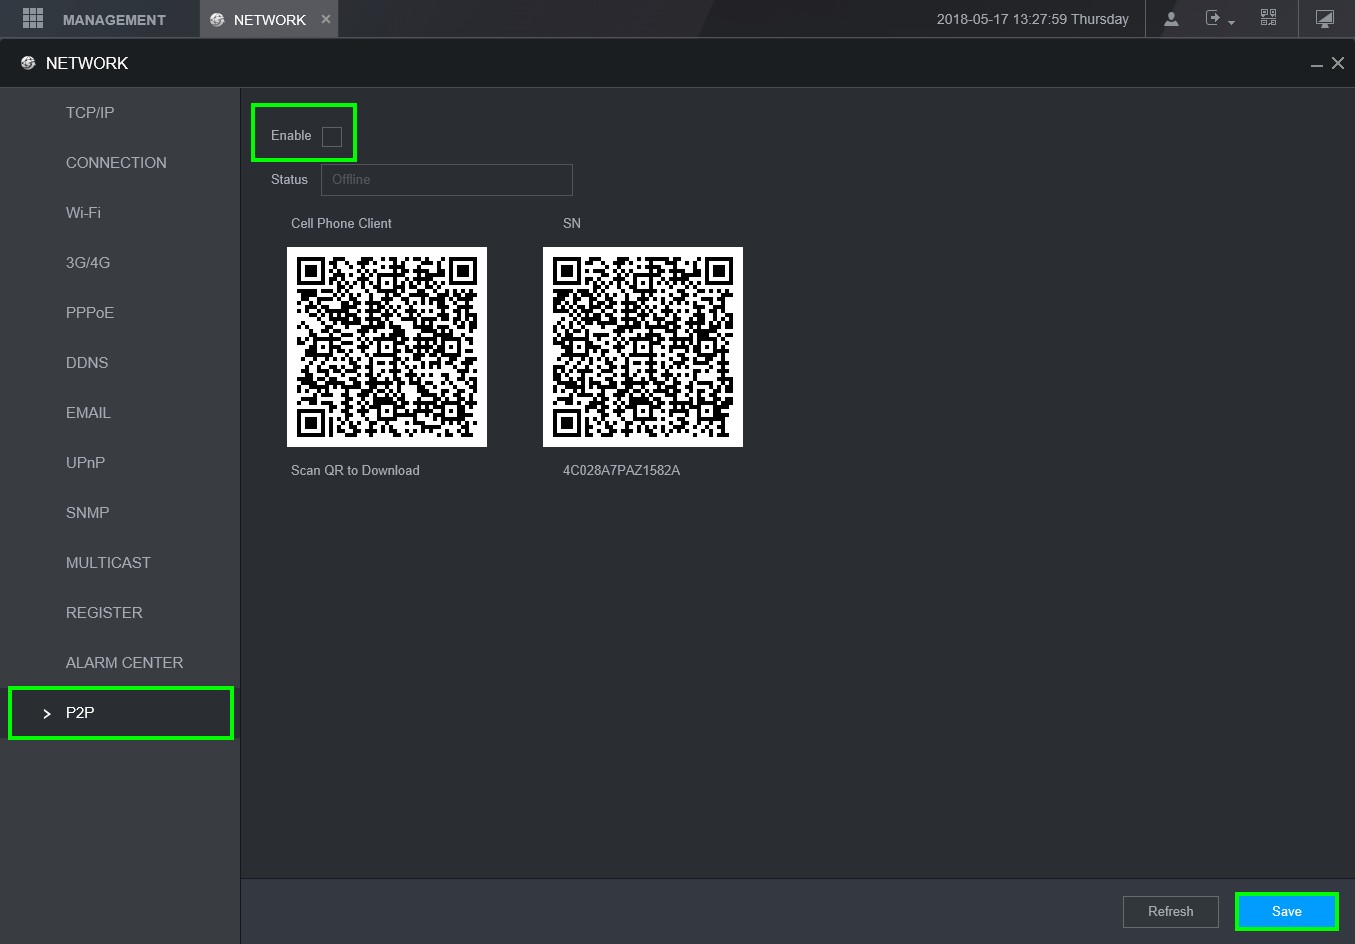The width and height of the screenshot is (1355, 944).
Task: Click the Refresh button
Action: [1170, 911]
